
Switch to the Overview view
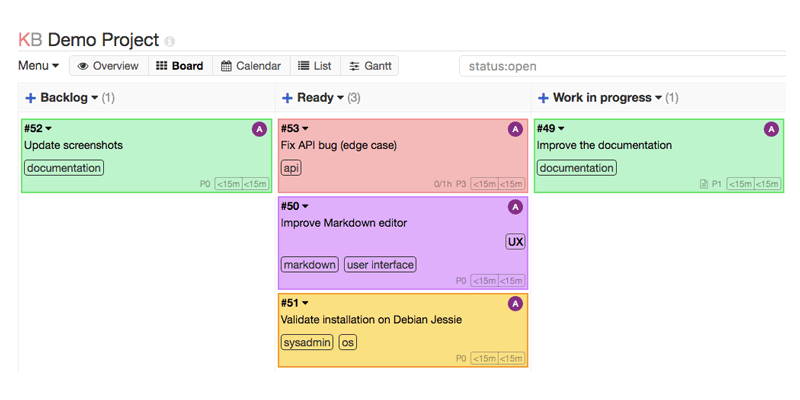[108, 66]
